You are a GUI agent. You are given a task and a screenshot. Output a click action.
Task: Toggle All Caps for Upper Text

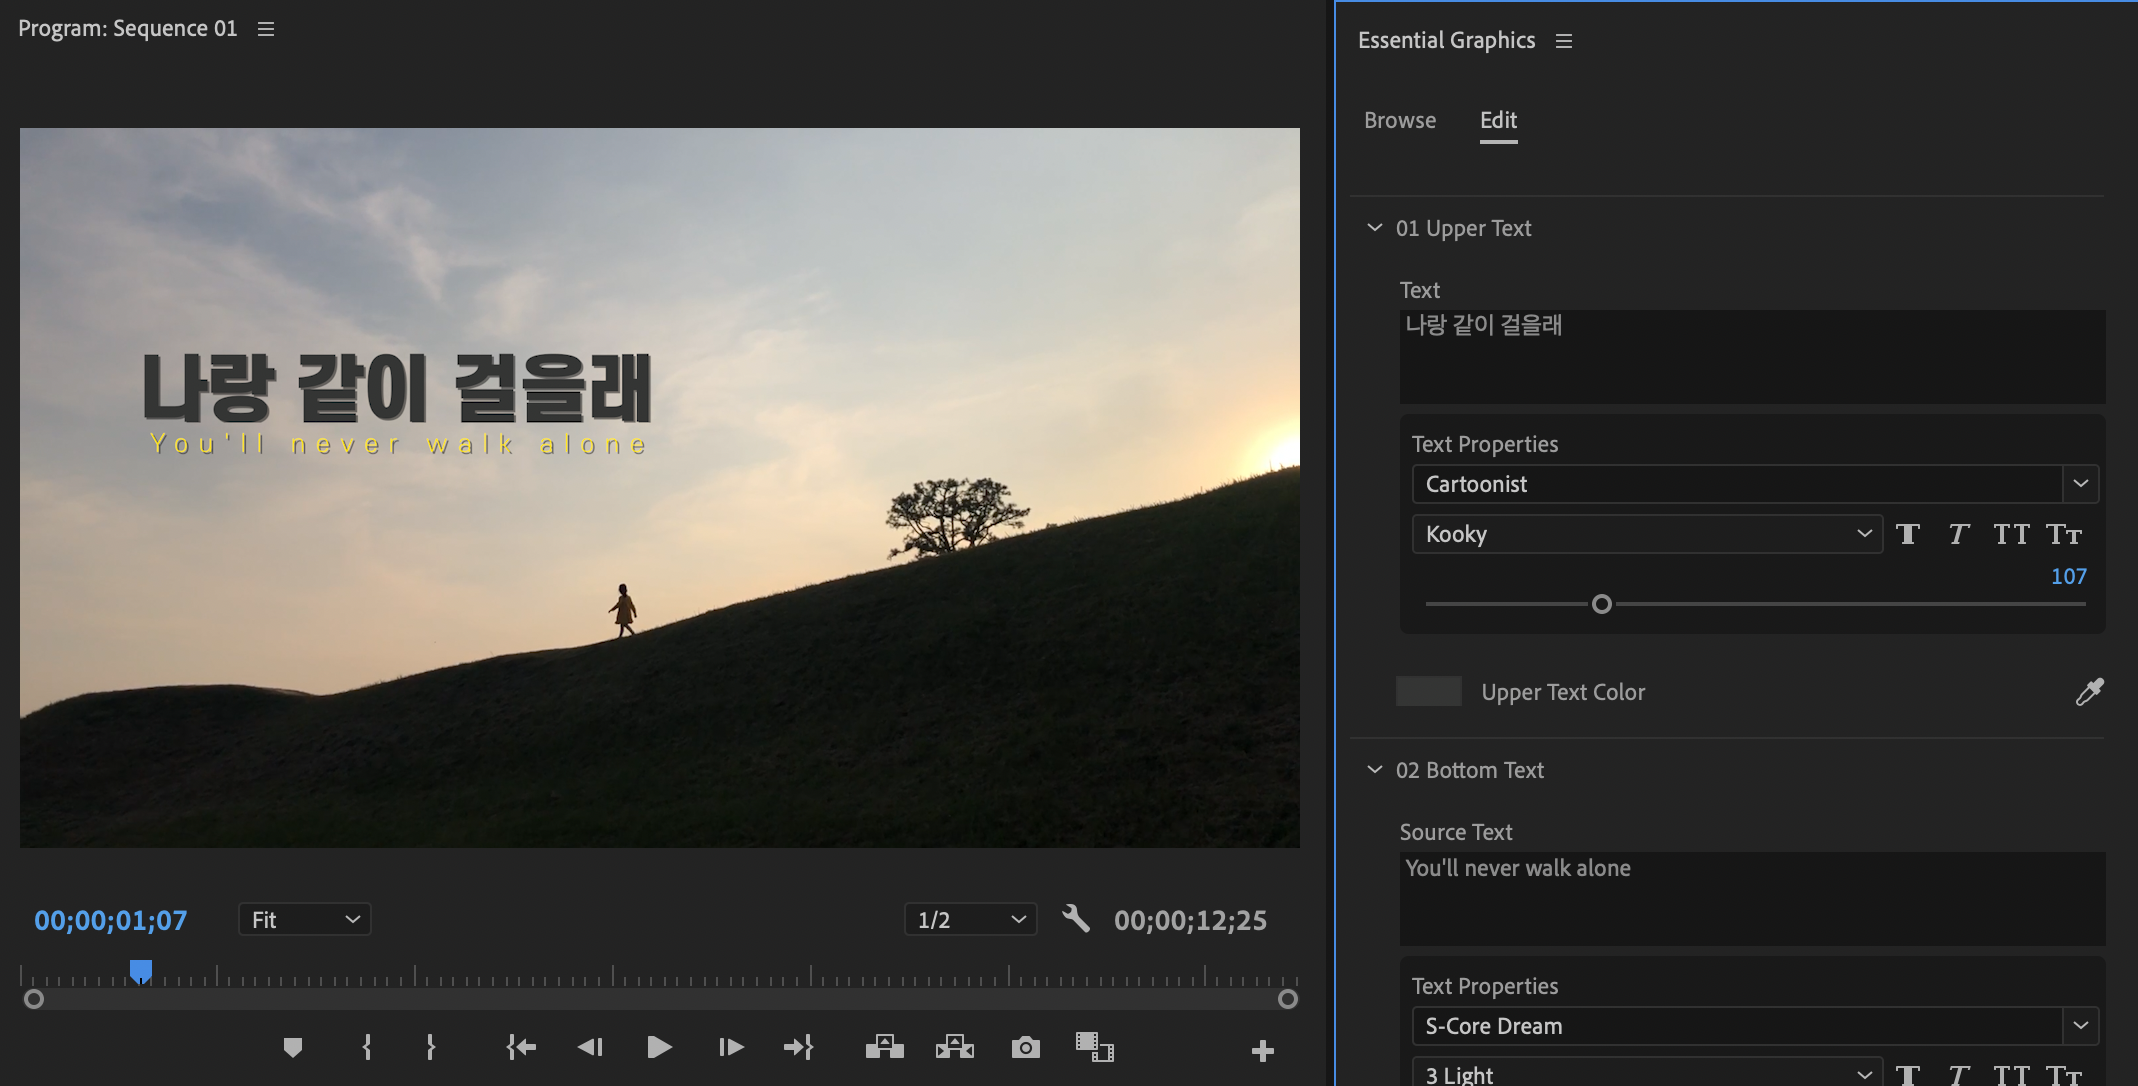tap(2011, 534)
